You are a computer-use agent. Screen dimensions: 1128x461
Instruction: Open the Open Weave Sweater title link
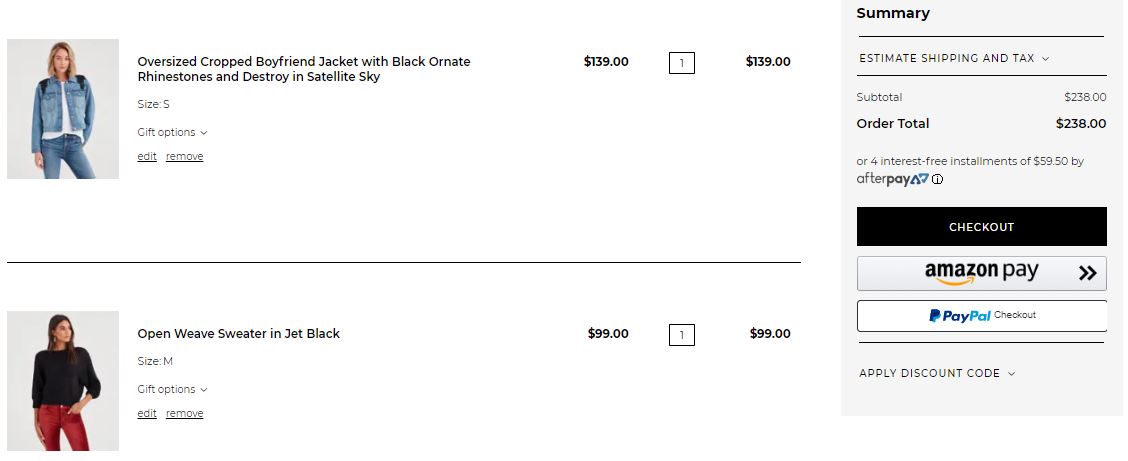(x=238, y=334)
